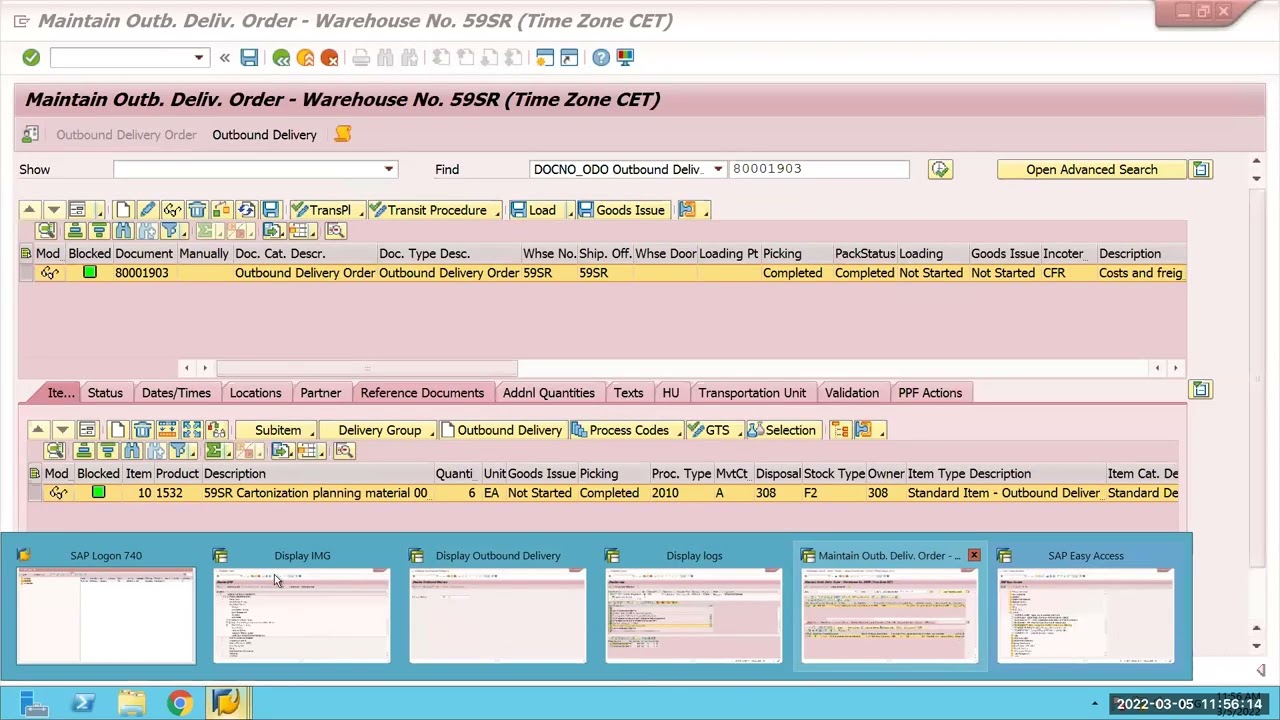
Task: Click the Execute search icon beside 80001903
Action: pos(940,169)
